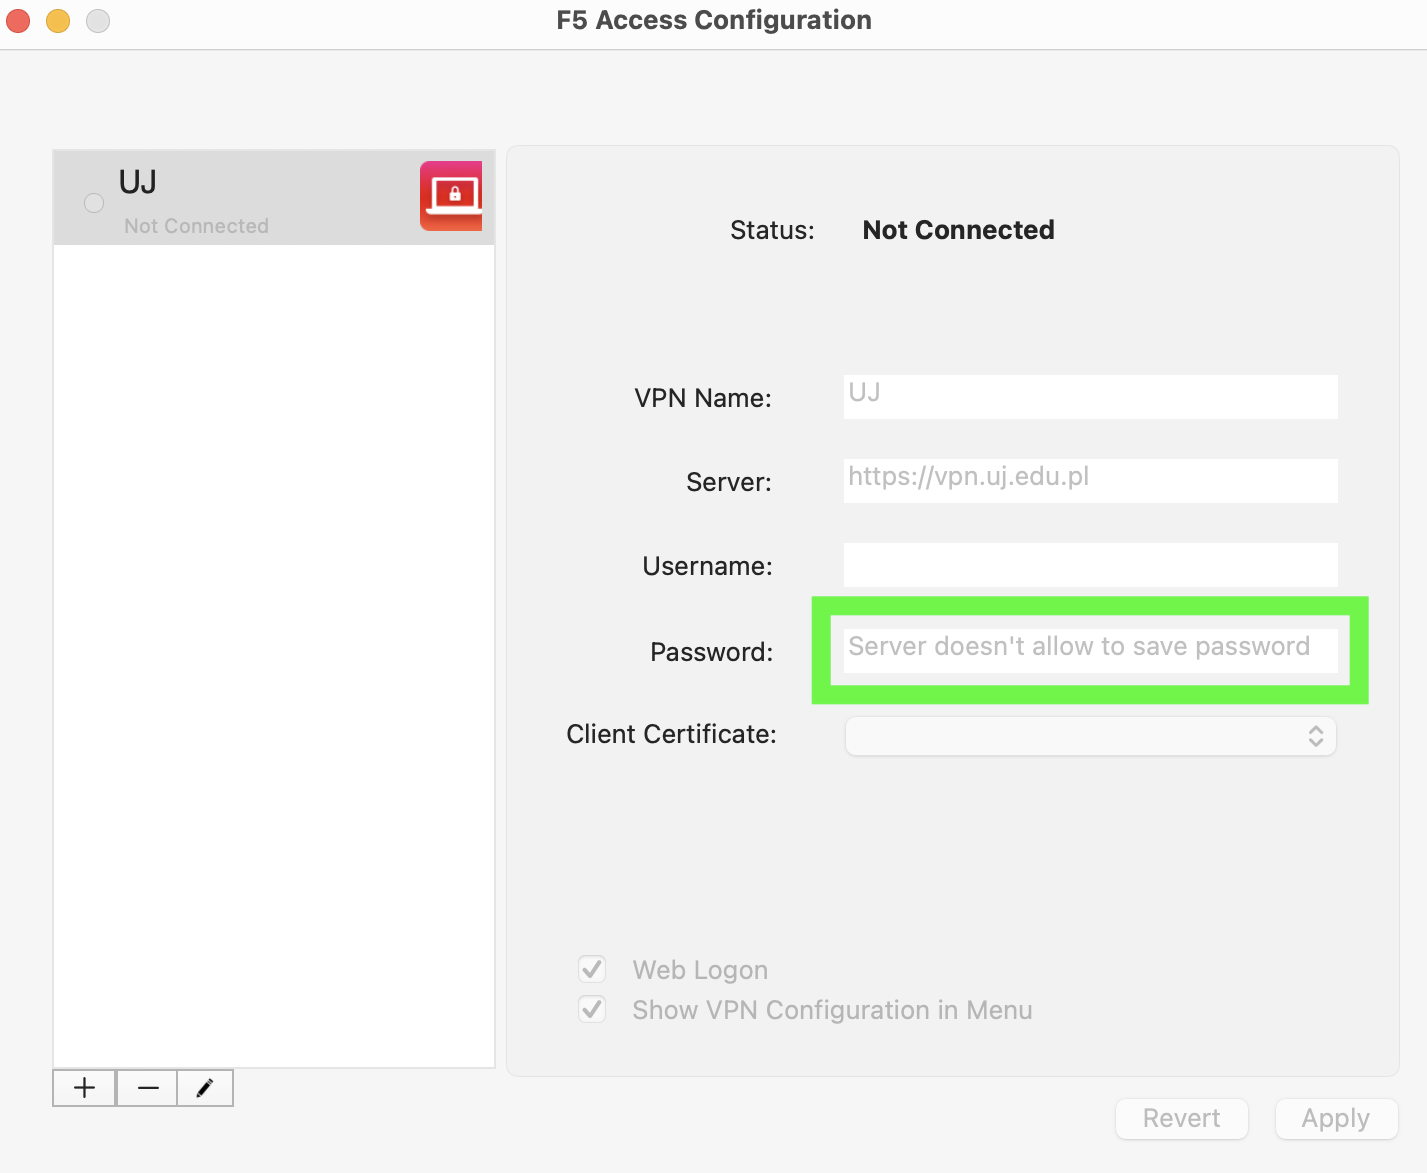Viewport: 1427px width, 1173px height.
Task: Click the plus icon to add VPN configuration
Action: click(x=85, y=1088)
